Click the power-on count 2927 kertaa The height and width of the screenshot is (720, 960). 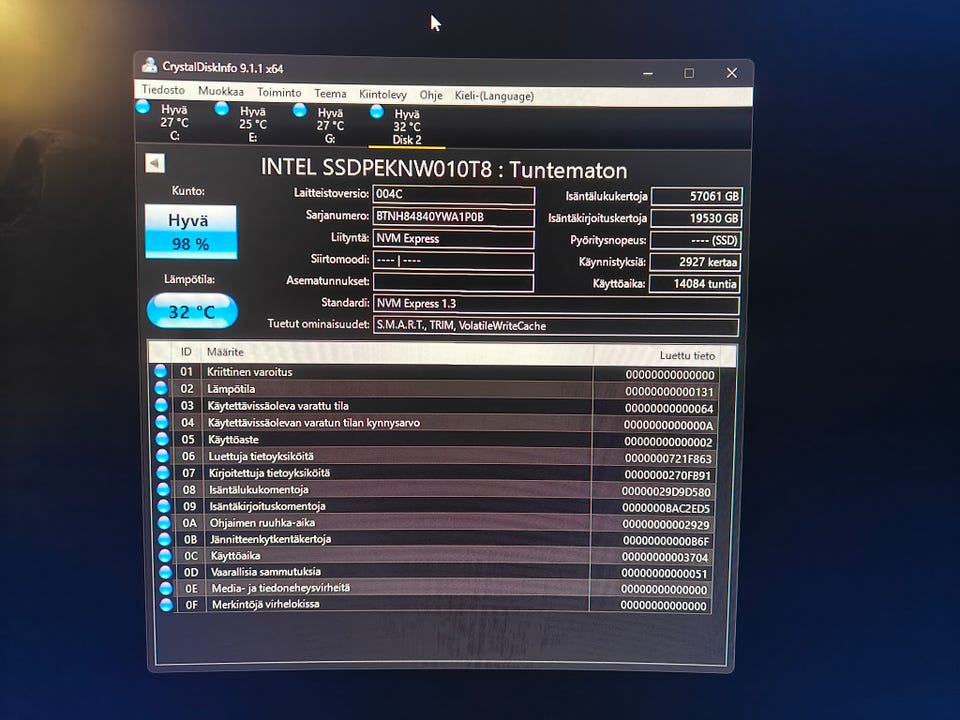(x=695, y=262)
